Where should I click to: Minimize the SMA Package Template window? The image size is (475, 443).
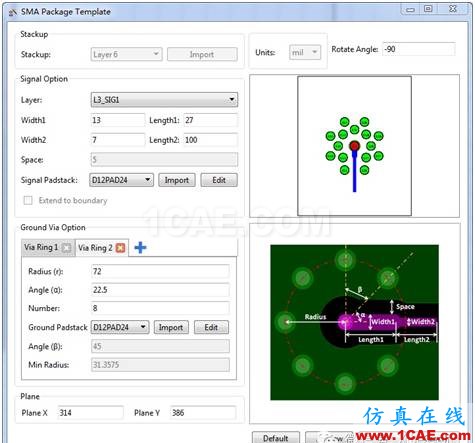pyautogui.click(x=410, y=9)
